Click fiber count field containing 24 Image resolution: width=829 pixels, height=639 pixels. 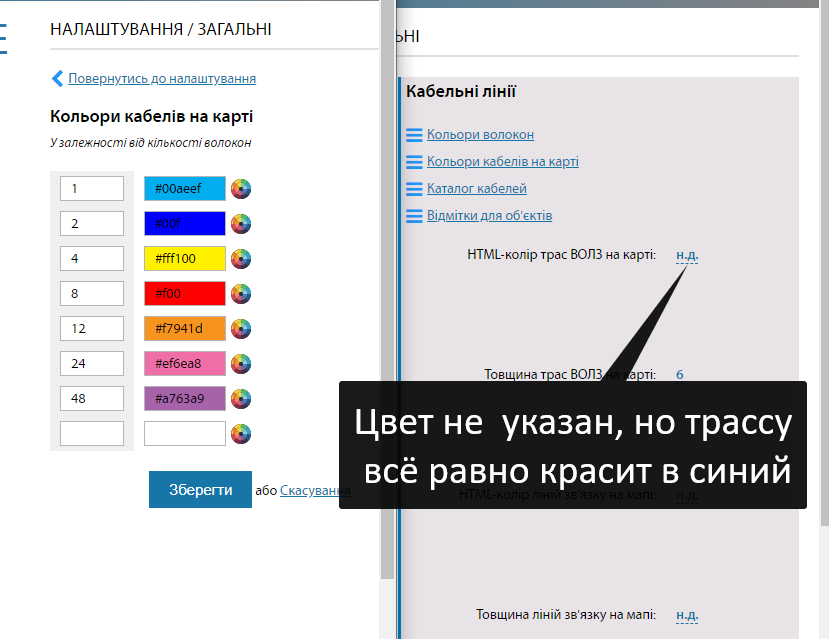point(92,364)
